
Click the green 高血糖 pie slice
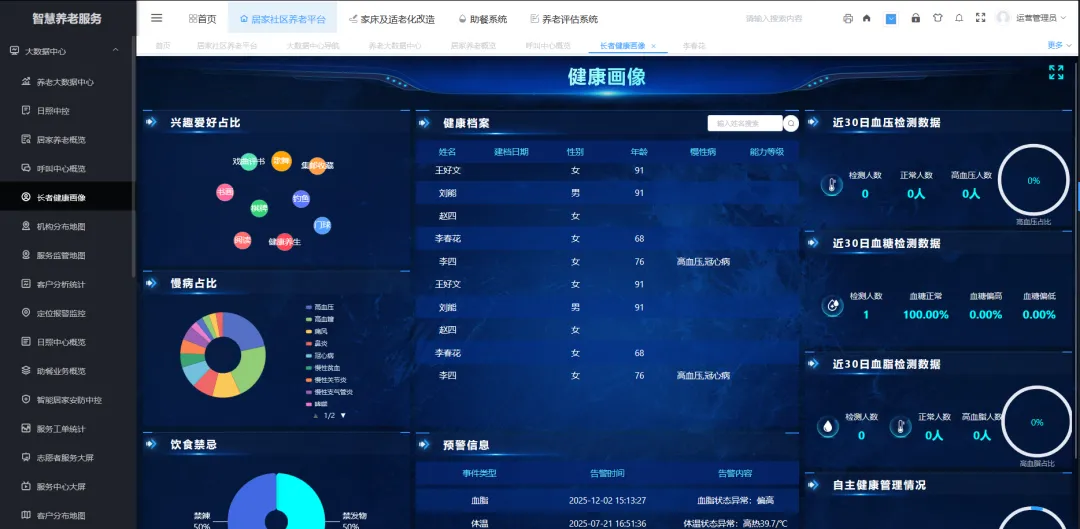point(253,366)
